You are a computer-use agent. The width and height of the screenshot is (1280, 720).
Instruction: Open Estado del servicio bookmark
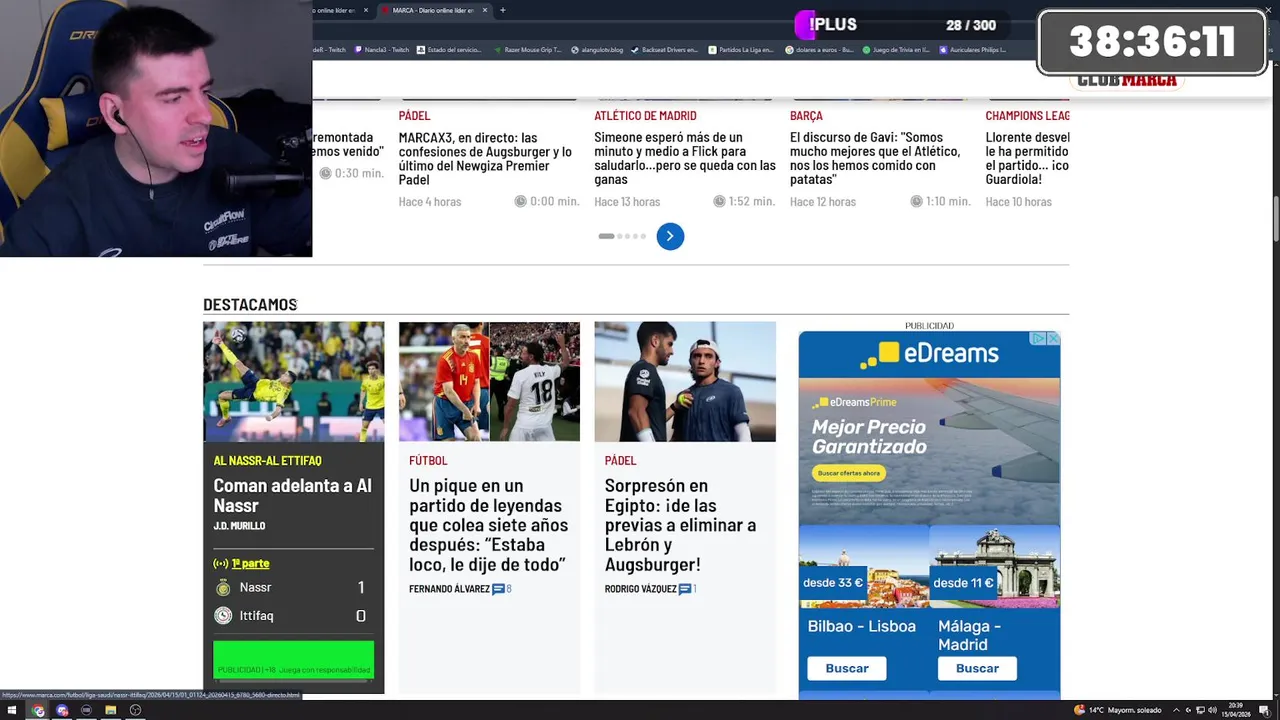[449, 49]
